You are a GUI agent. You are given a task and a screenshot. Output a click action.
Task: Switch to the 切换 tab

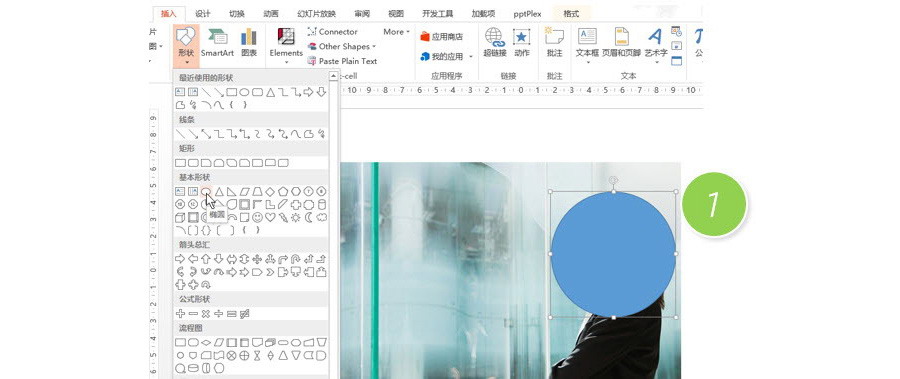tap(236, 14)
